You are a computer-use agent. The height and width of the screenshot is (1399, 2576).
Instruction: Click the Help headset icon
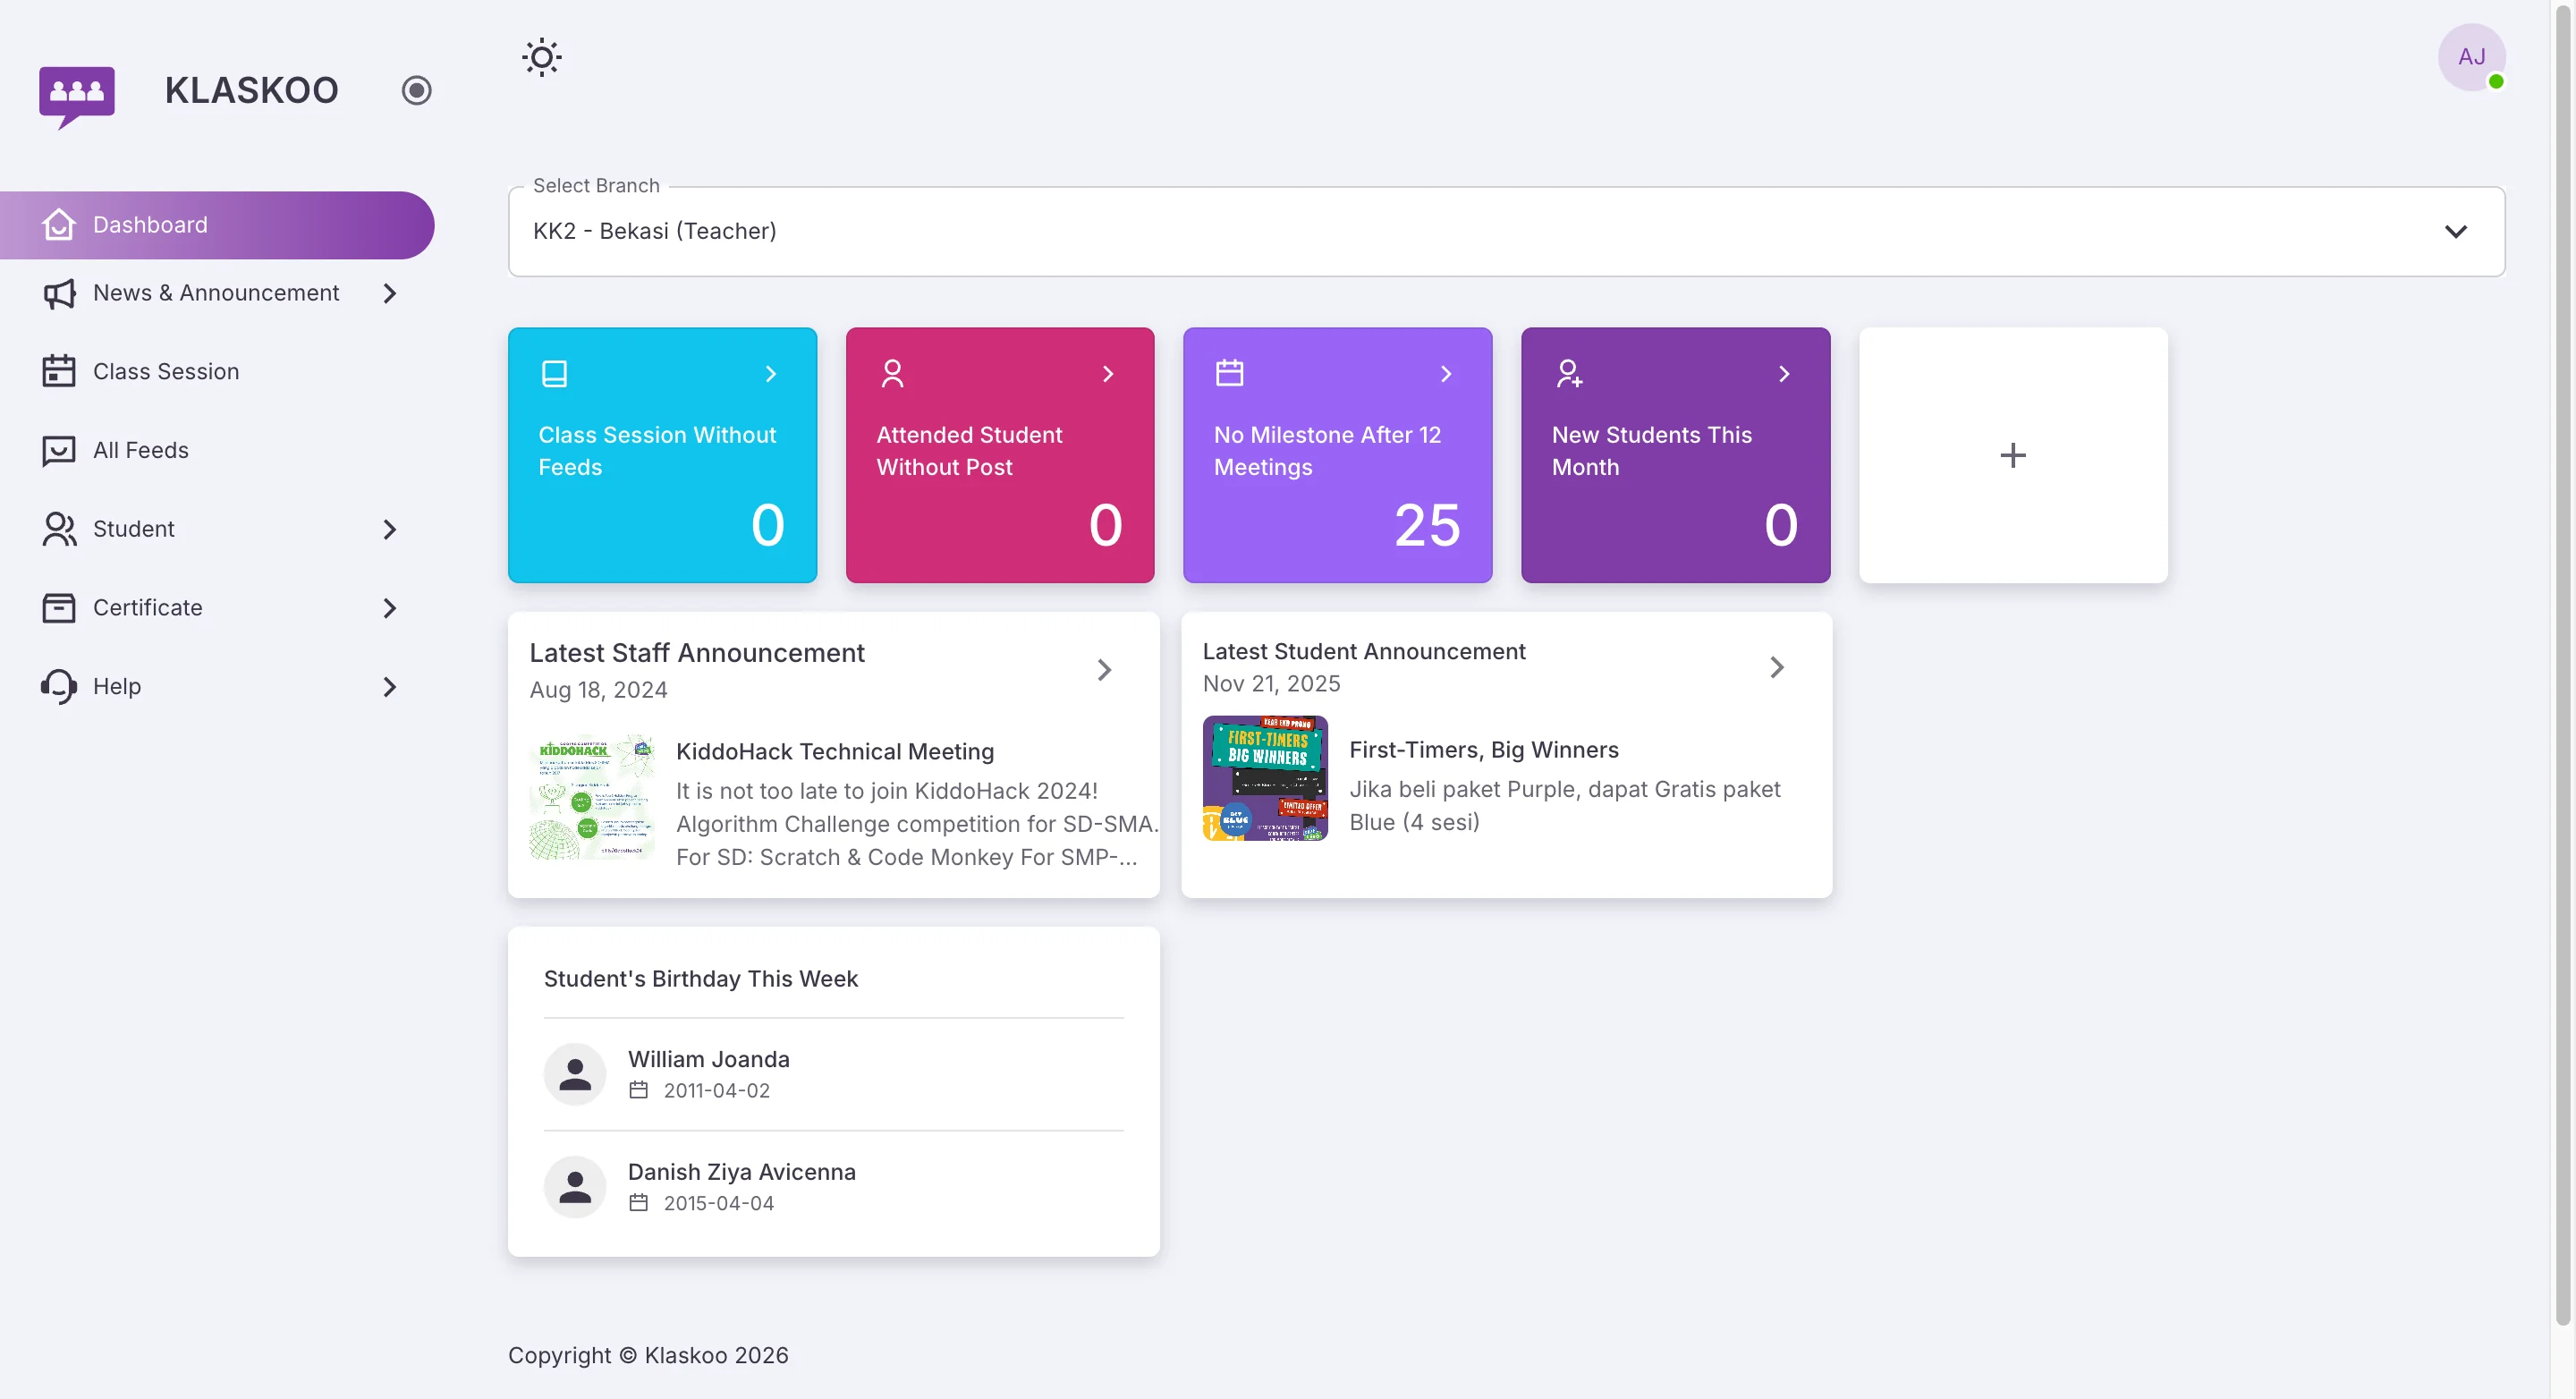click(59, 686)
